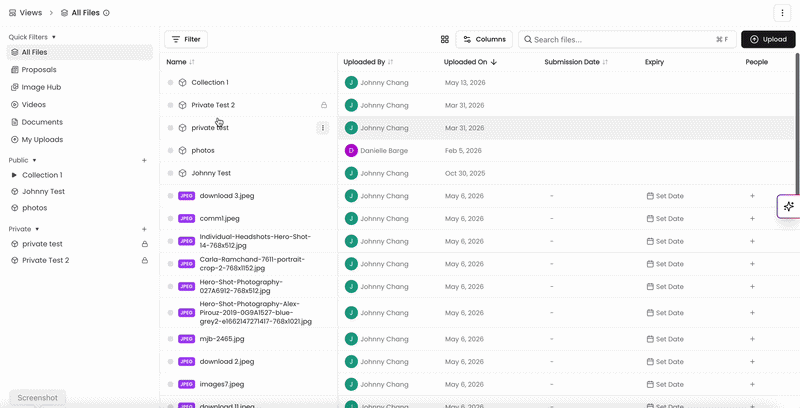
Task: Open the Columns settings button
Action: pos(484,39)
